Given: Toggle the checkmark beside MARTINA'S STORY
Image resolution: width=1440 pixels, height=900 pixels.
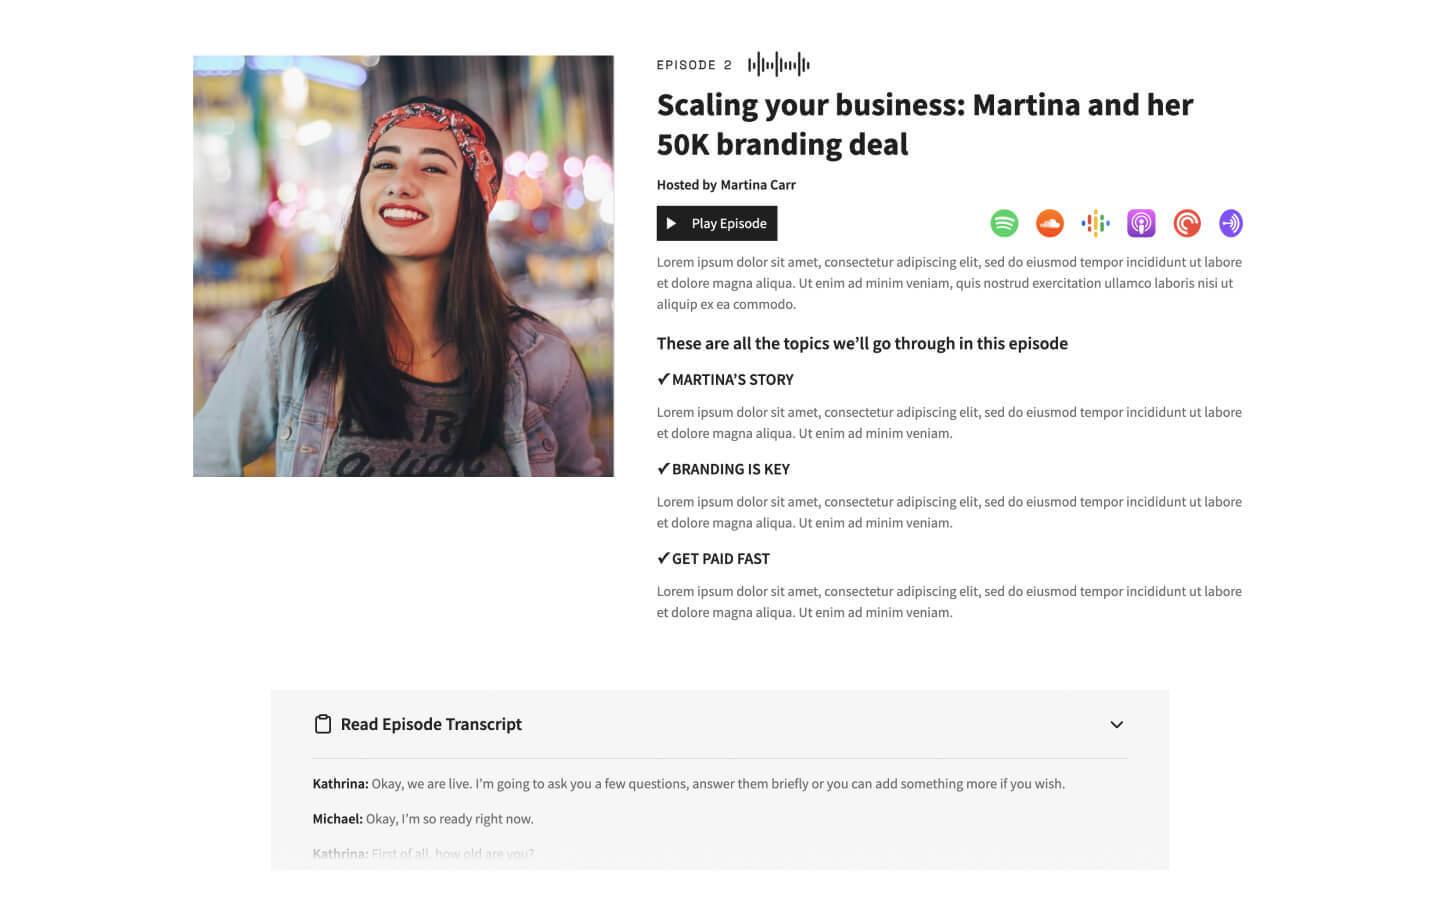Looking at the screenshot, I should [x=662, y=379].
